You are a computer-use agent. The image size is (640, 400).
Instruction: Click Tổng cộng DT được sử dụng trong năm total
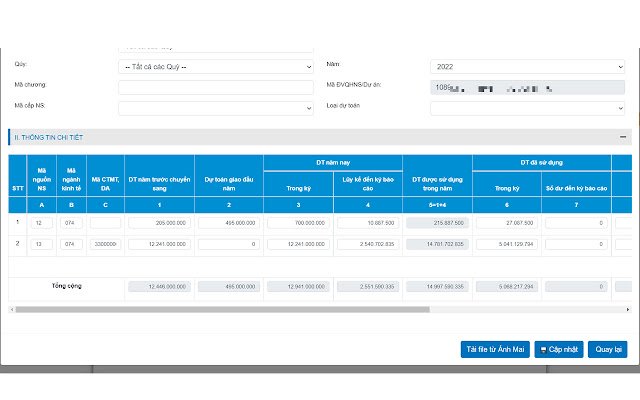437,287
